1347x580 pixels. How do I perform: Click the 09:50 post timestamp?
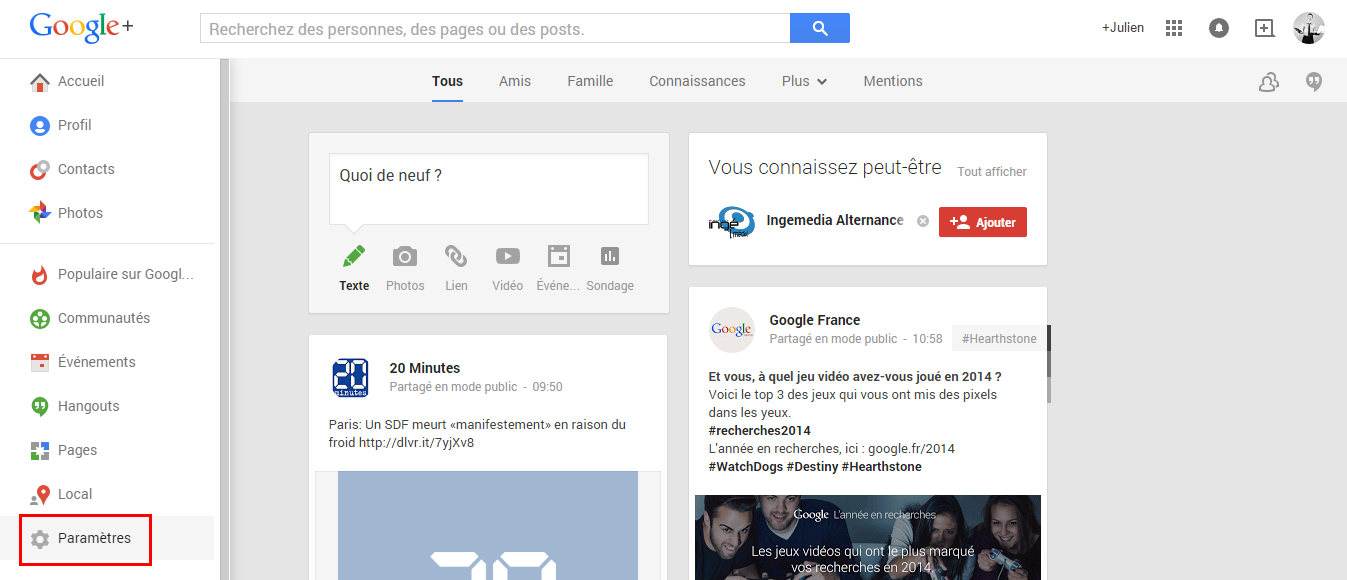pyautogui.click(x=547, y=387)
